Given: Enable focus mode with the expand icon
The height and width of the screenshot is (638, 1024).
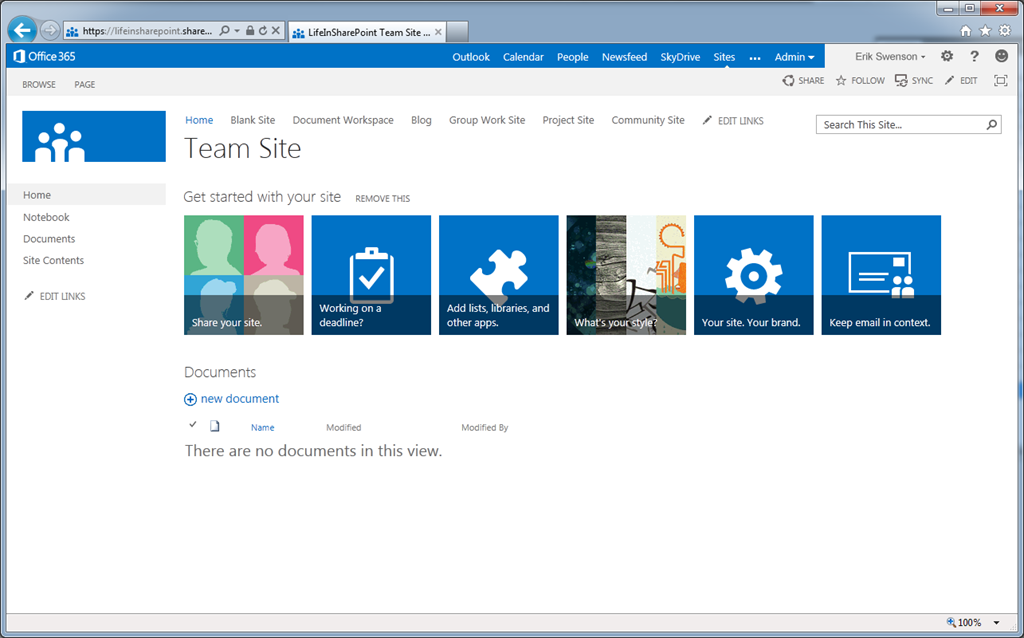Looking at the screenshot, I should click(x=1000, y=81).
